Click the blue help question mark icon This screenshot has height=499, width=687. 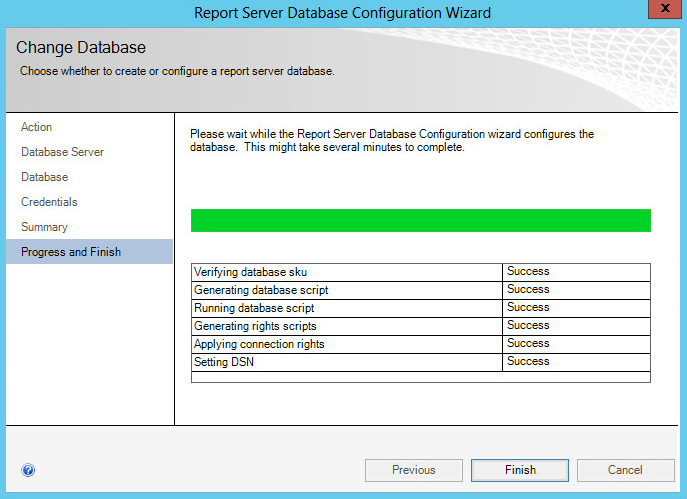point(28,470)
